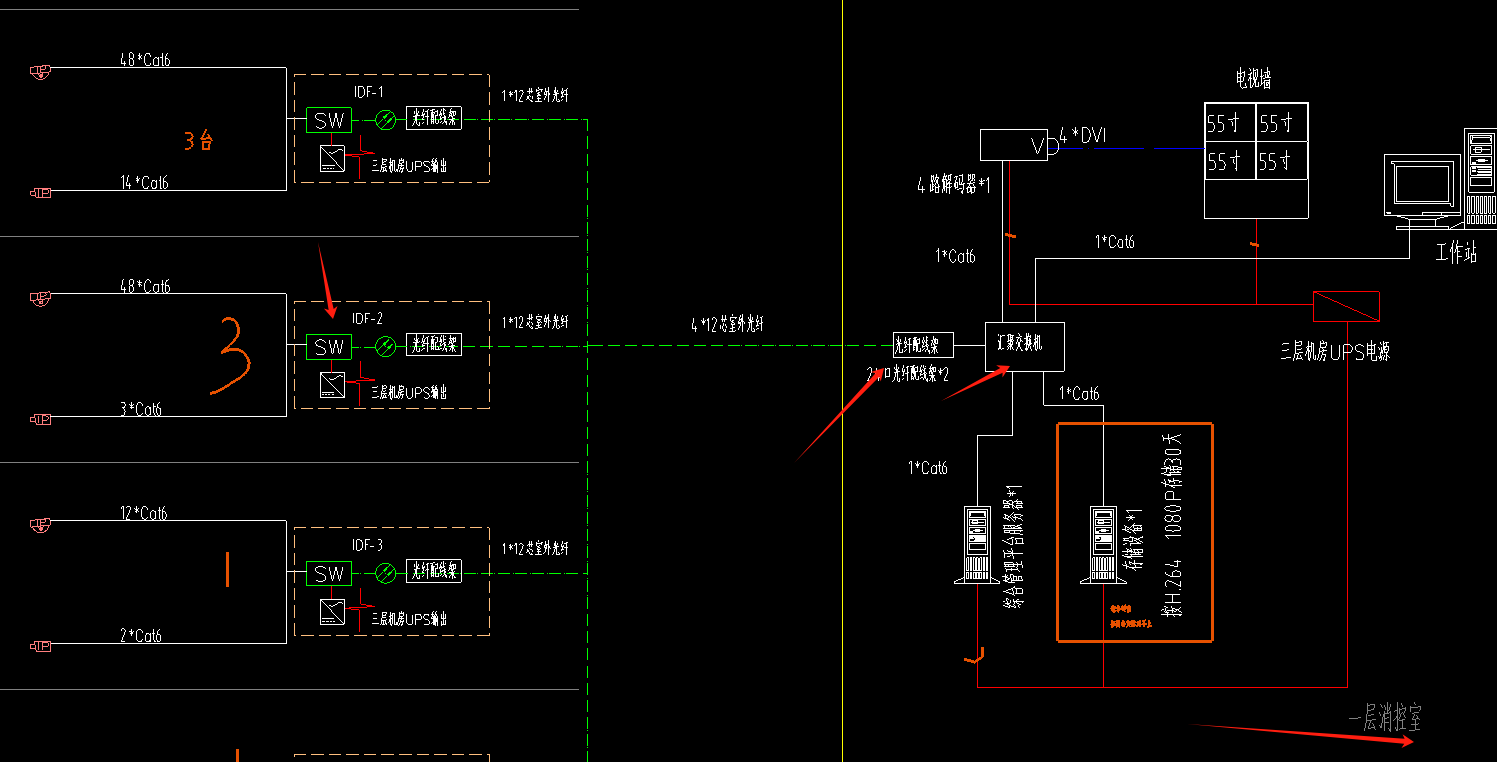1497x762 pixels.
Task: Click the 24口光纤配线架*2 label
Action: [907, 373]
